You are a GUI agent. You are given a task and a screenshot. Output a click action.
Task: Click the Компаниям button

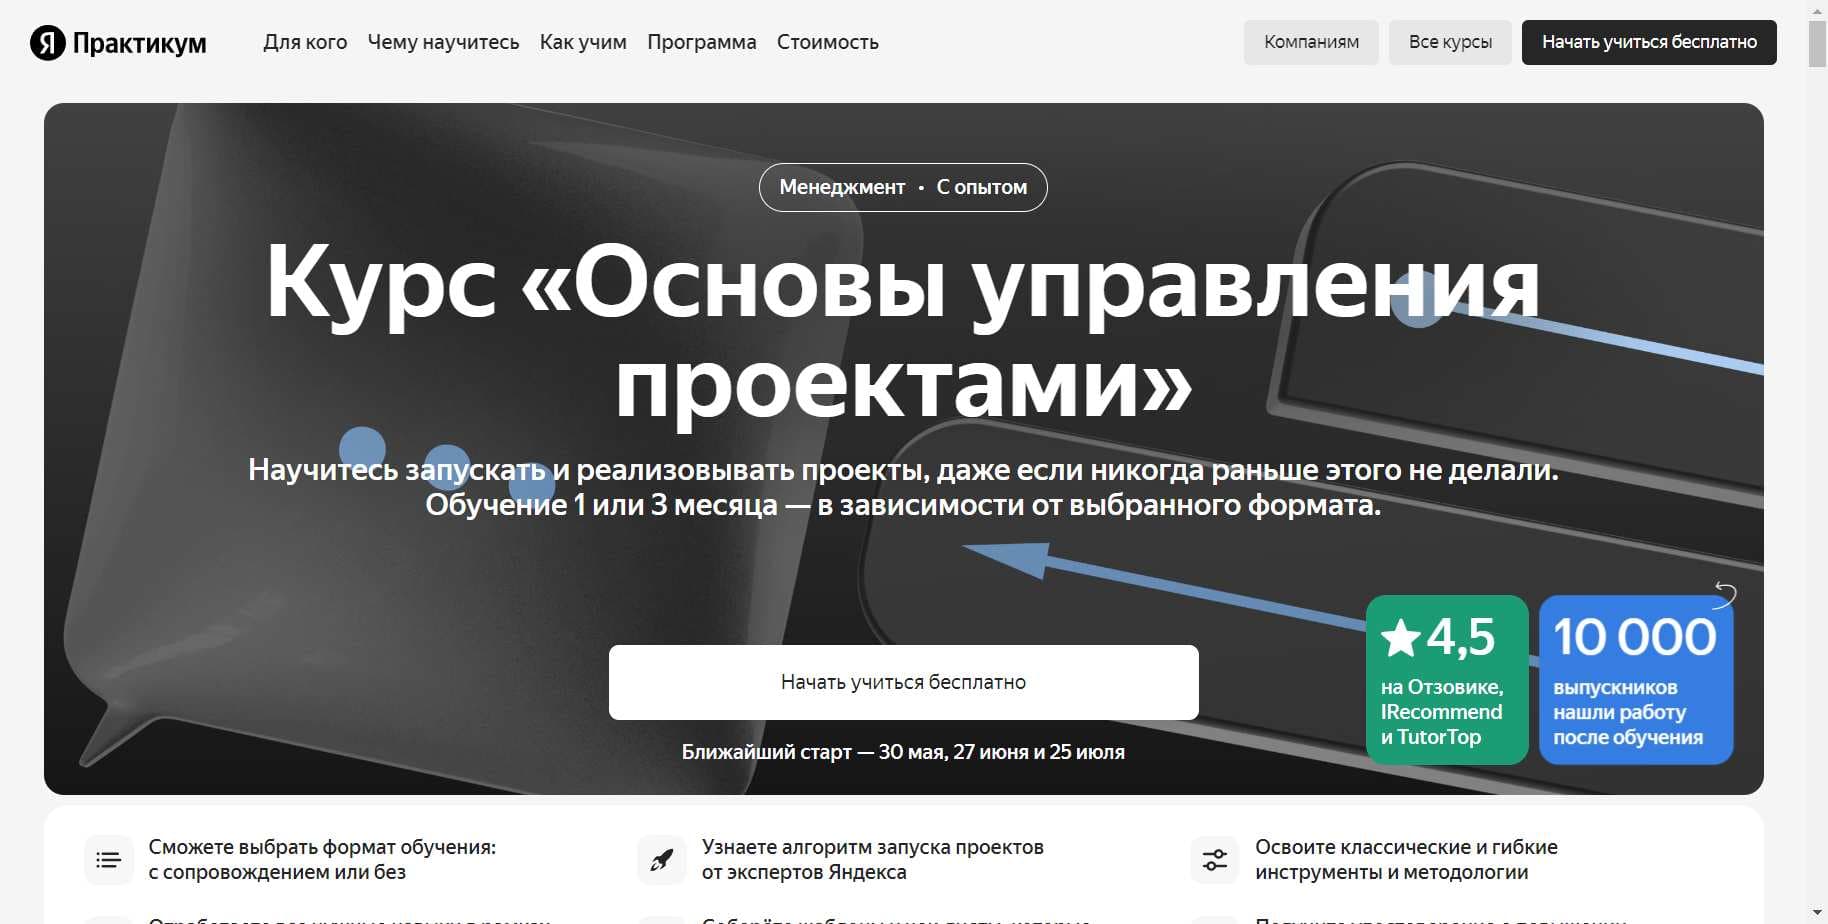[1310, 42]
